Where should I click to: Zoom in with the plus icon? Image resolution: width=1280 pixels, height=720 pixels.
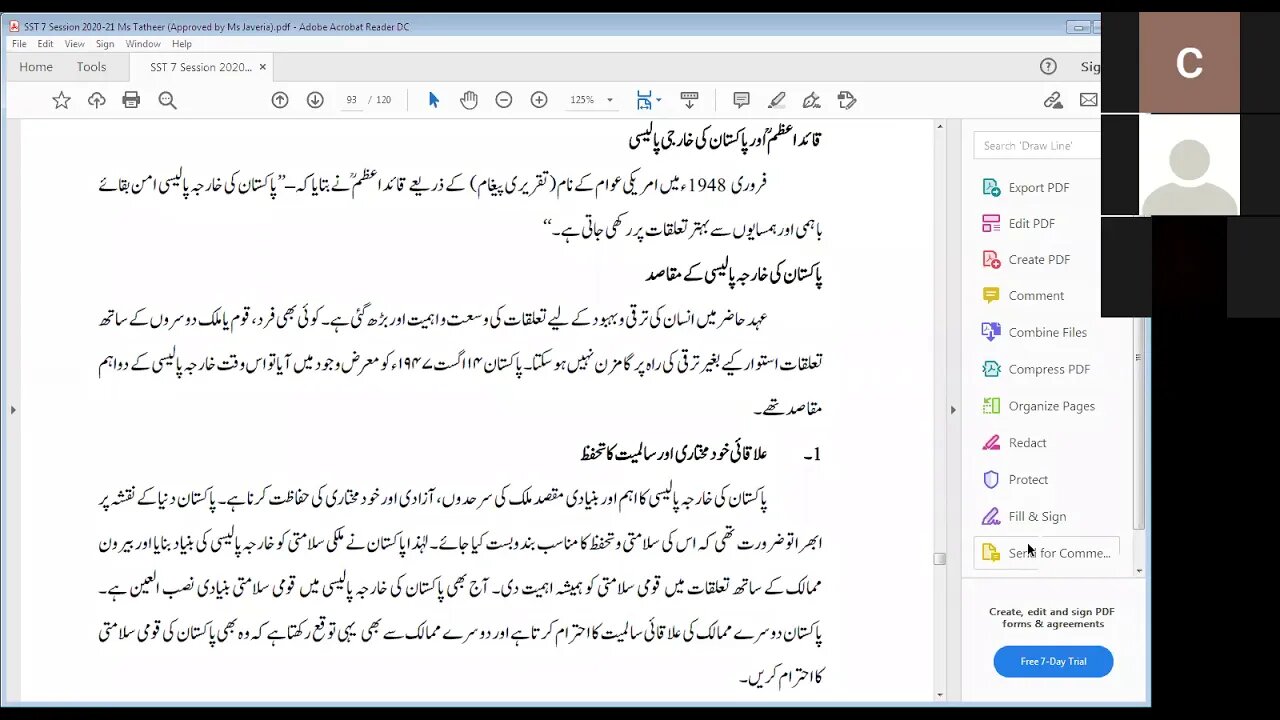point(539,100)
